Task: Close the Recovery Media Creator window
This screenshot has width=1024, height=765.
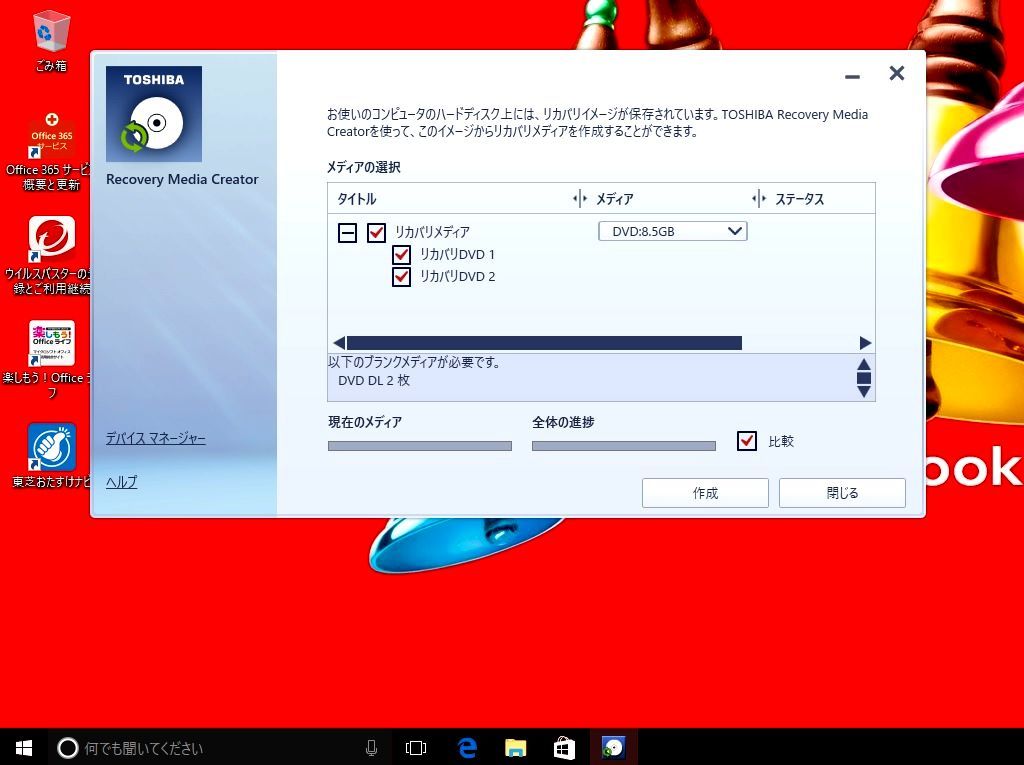Action: (897, 73)
